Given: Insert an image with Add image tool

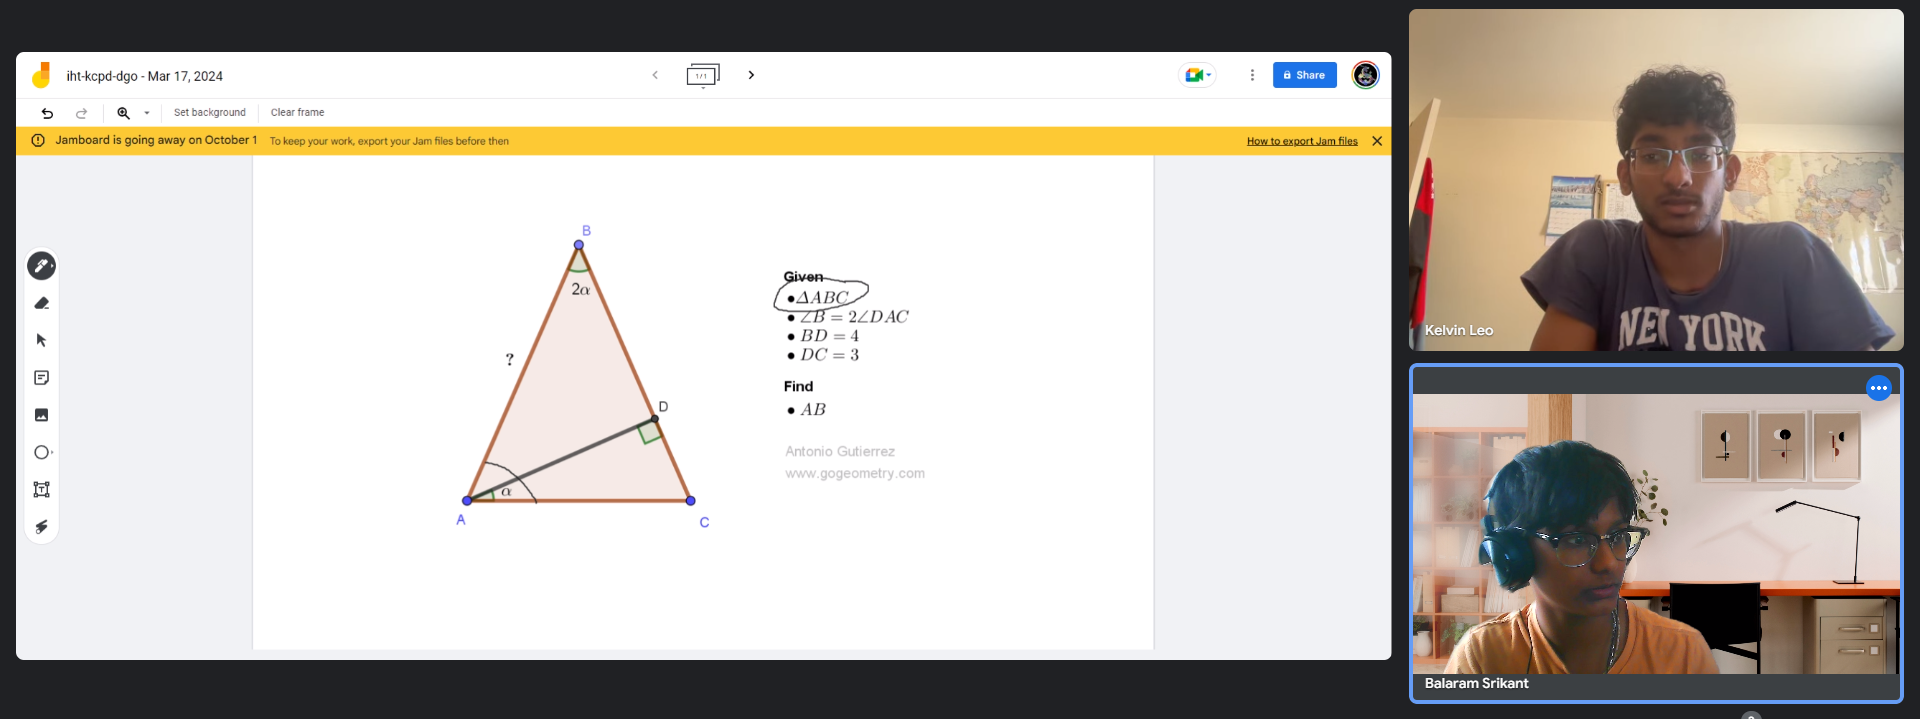Looking at the screenshot, I should [x=41, y=415].
